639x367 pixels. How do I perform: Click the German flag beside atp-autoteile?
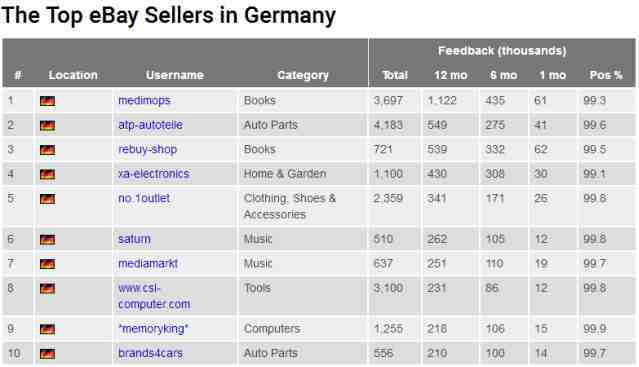click(x=47, y=125)
